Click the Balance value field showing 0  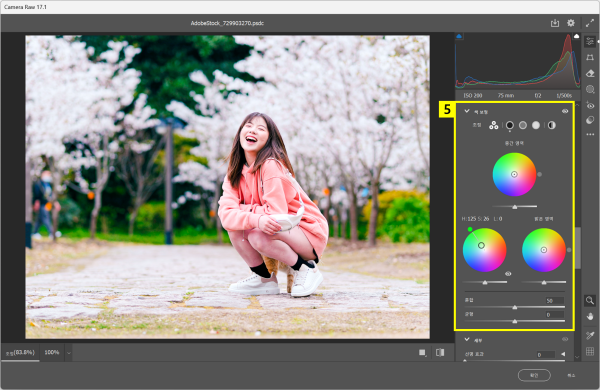554,315
